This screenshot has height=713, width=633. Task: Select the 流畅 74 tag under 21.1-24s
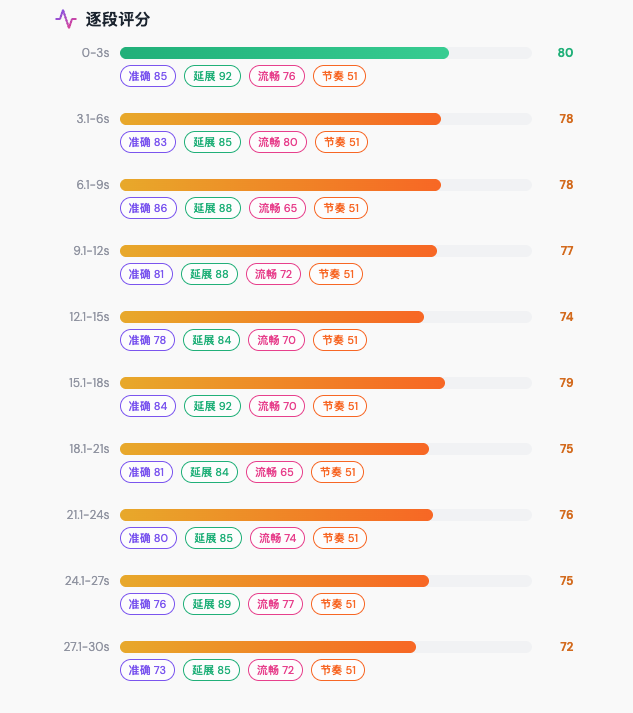[x=277, y=537]
